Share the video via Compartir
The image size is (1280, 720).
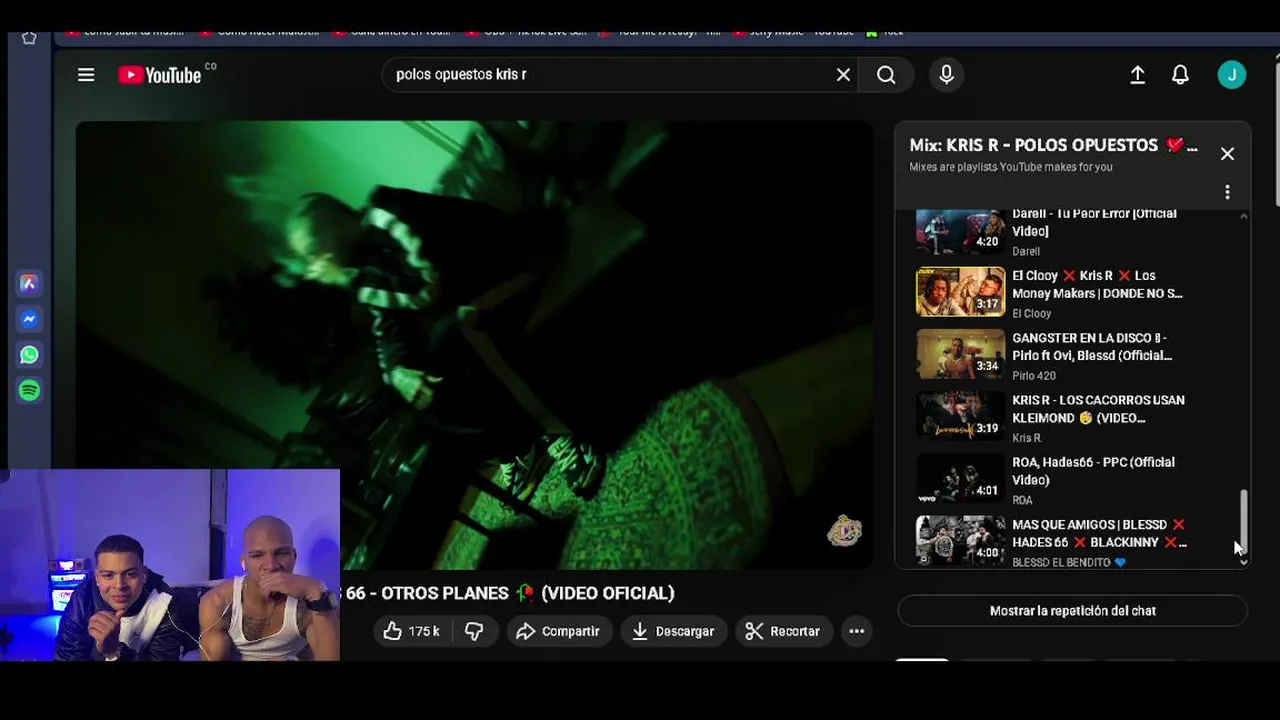[558, 631]
